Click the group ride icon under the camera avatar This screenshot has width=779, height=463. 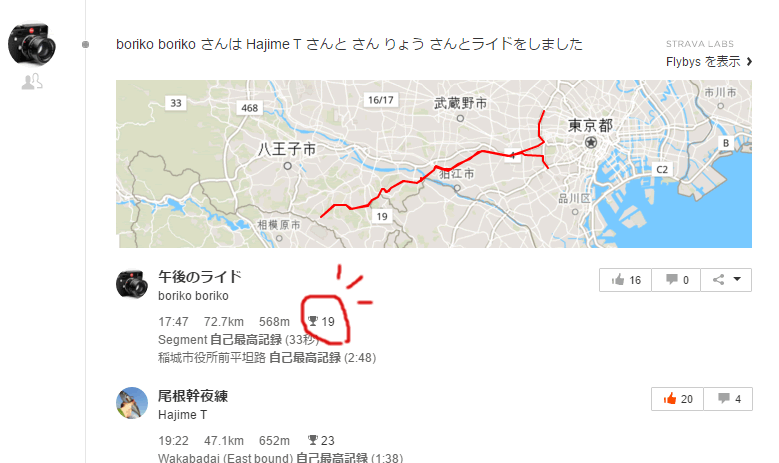tap(32, 81)
